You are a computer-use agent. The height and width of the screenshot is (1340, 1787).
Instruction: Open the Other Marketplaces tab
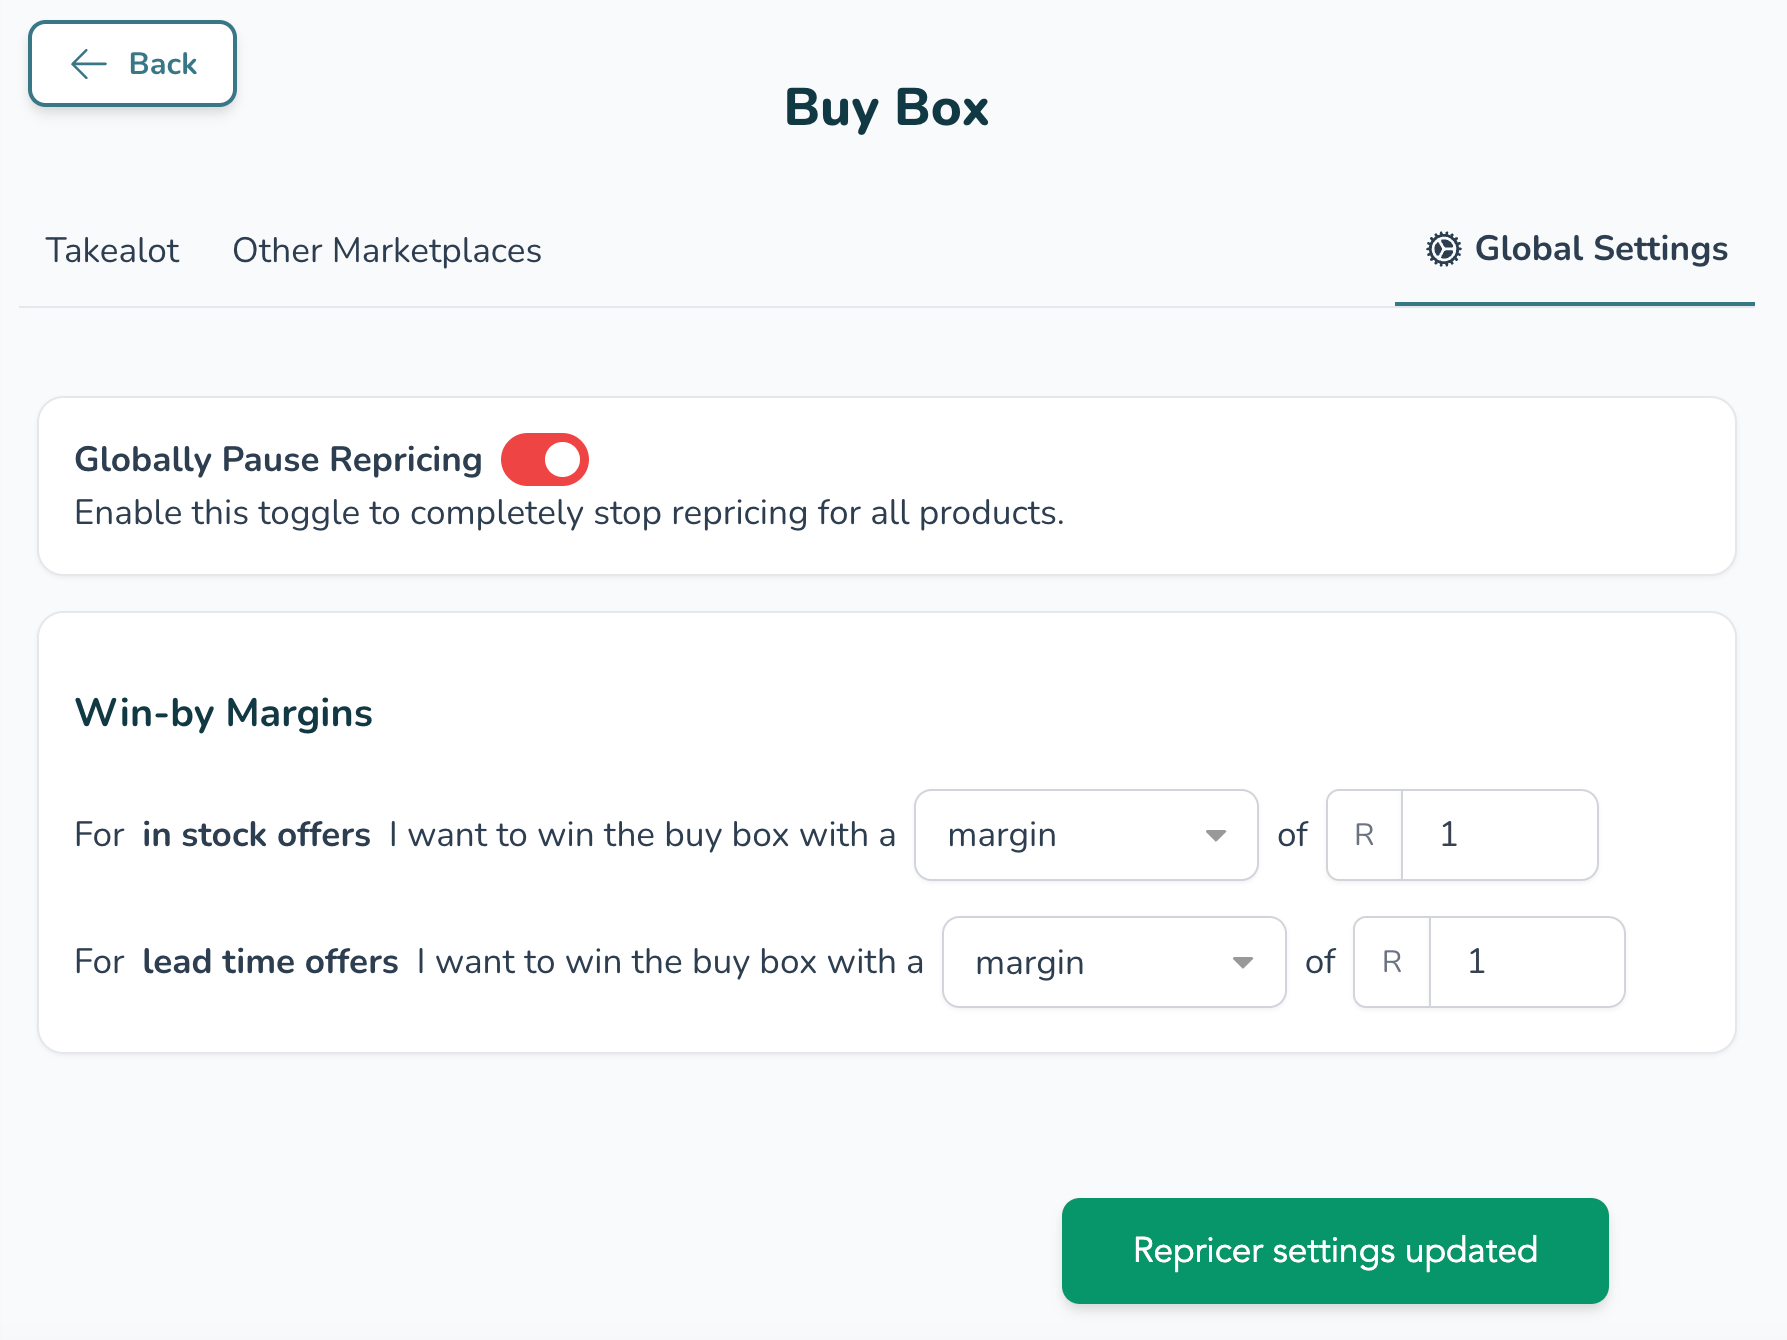tap(387, 250)
